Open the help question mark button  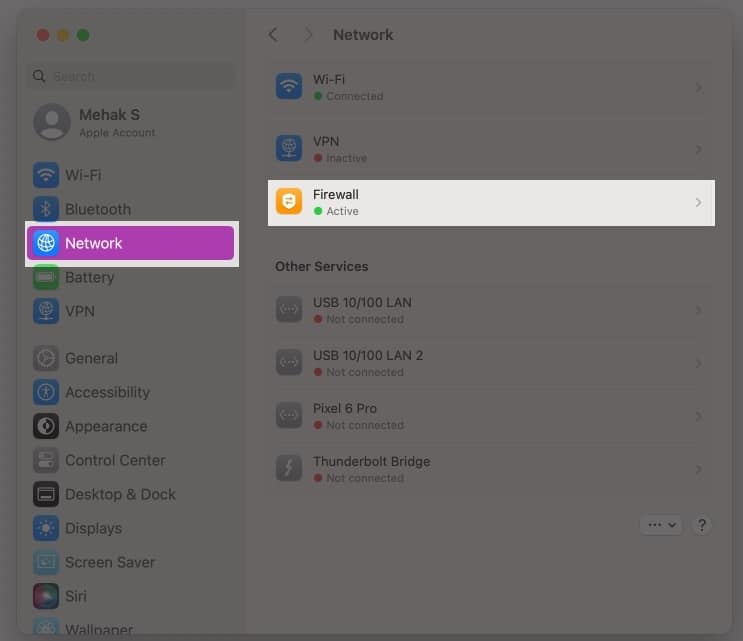[x=702, y=525]
